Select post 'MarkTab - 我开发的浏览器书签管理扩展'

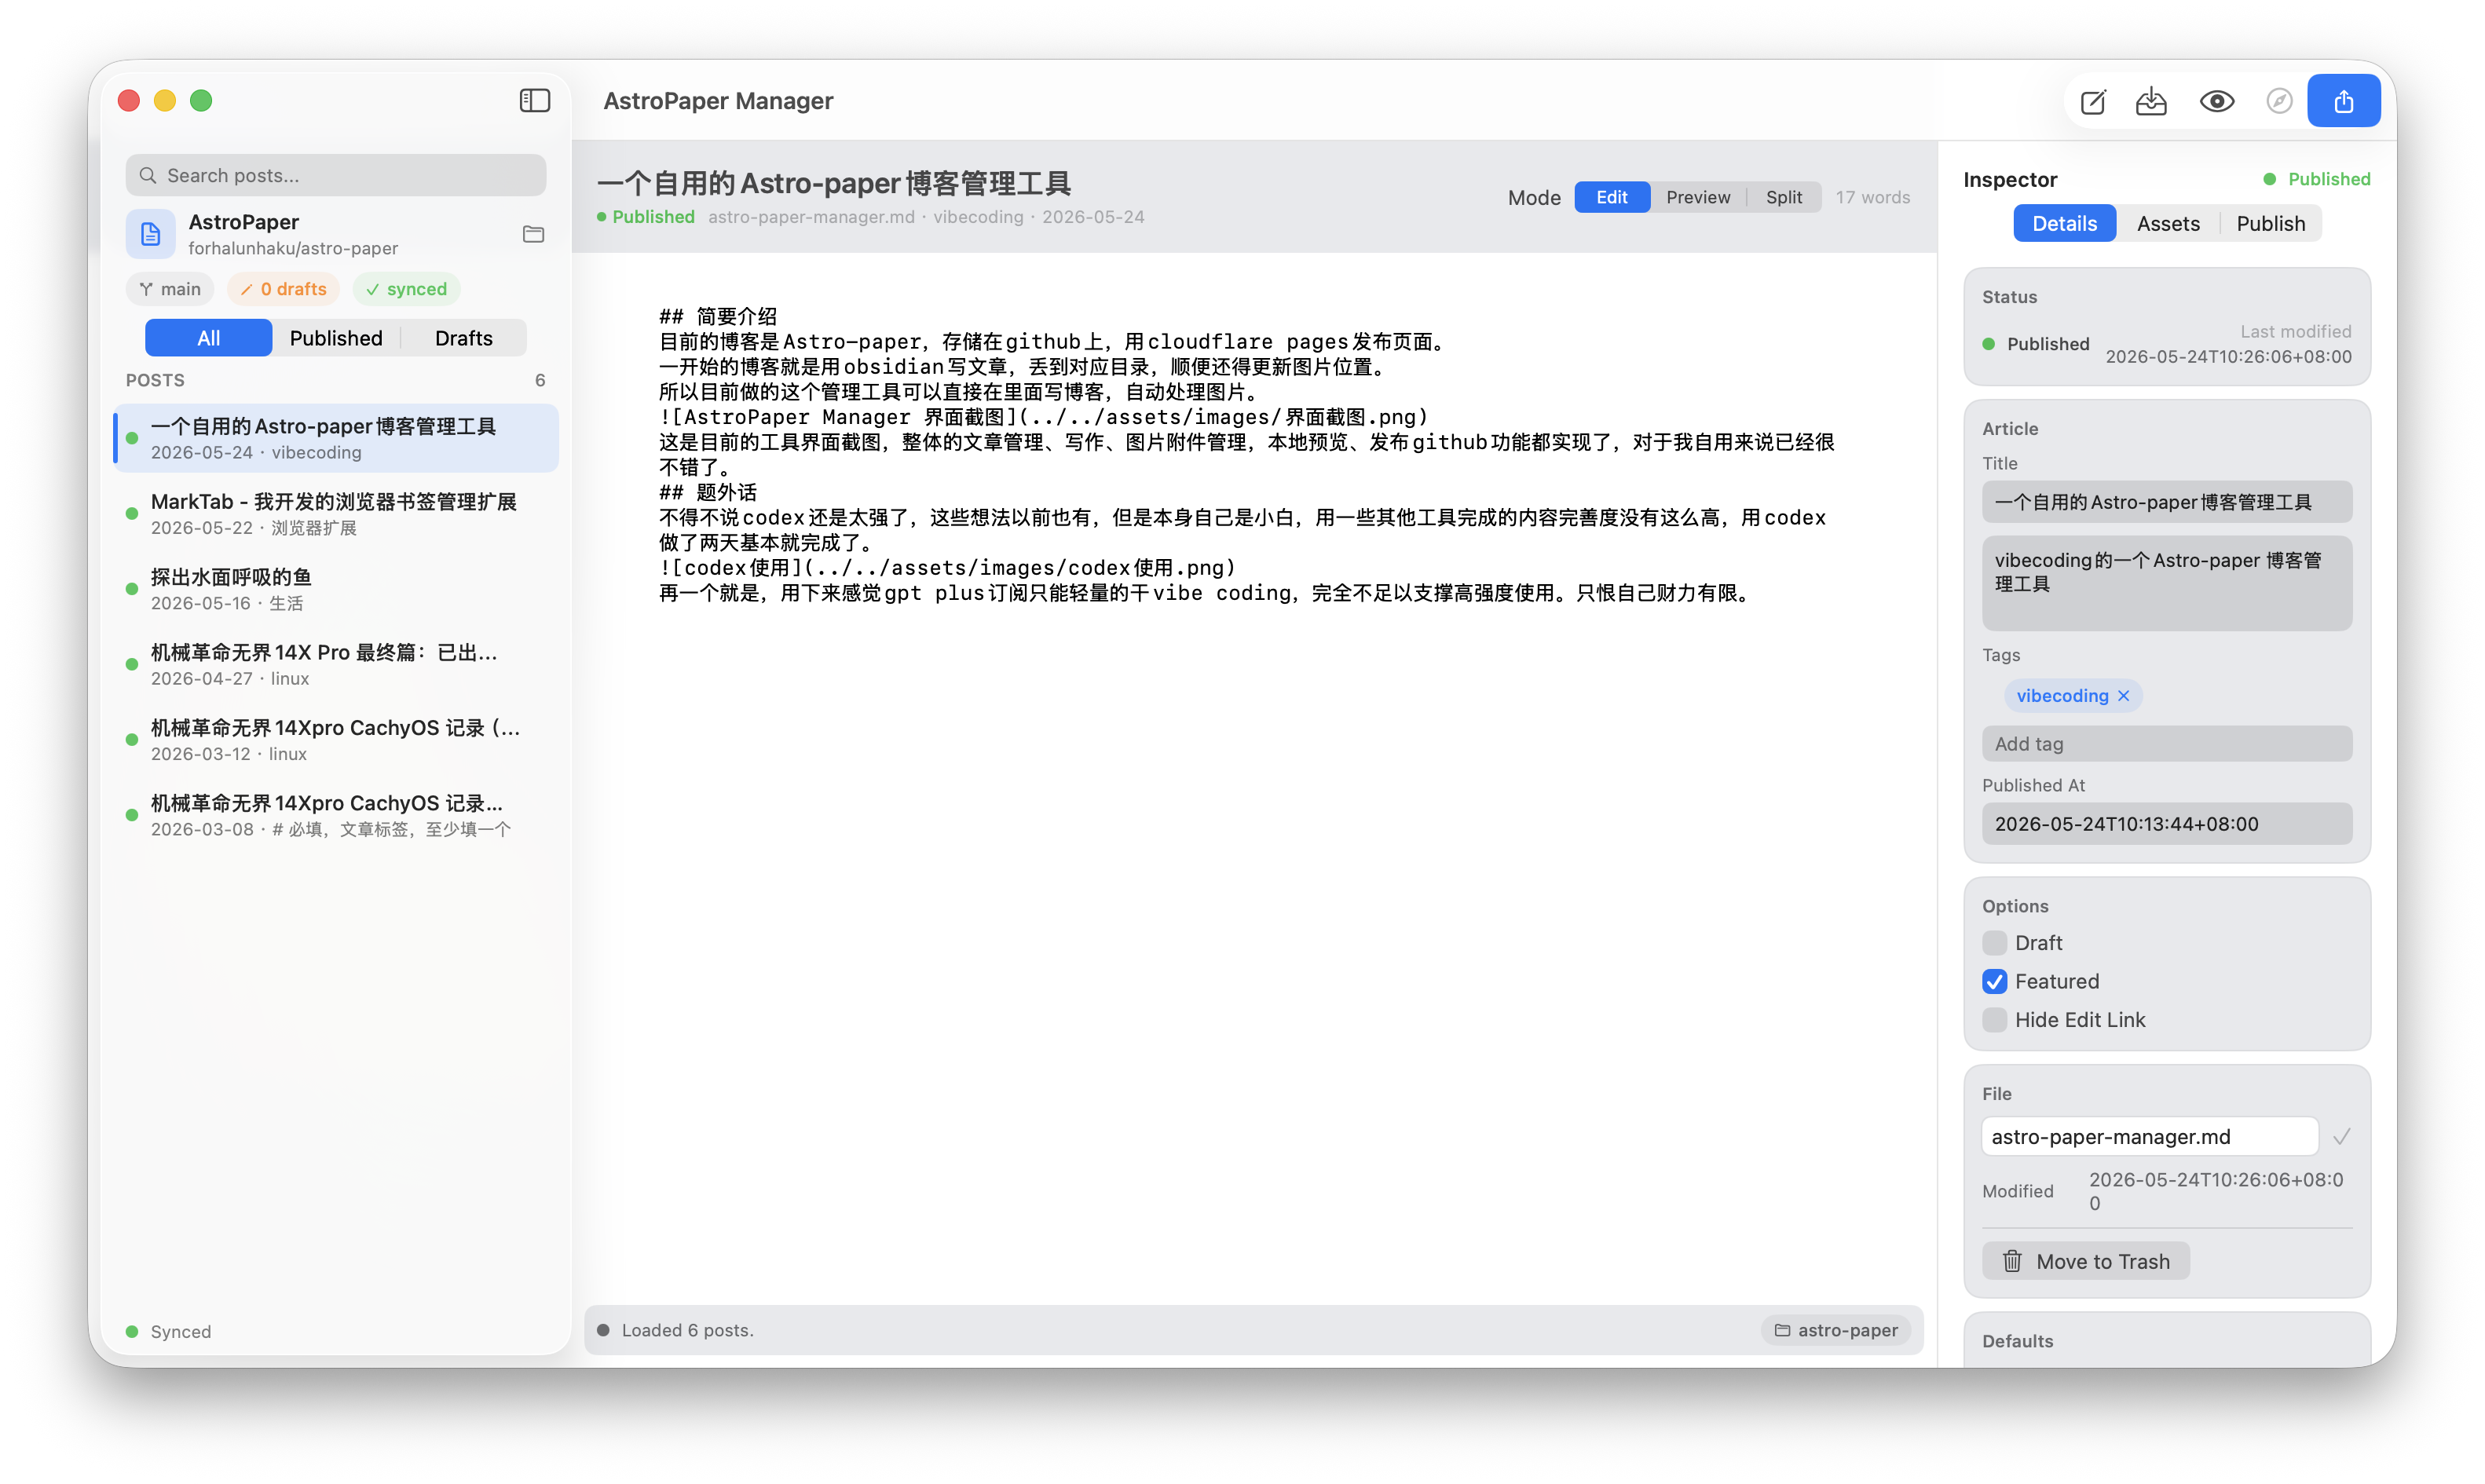coord(336,514)
